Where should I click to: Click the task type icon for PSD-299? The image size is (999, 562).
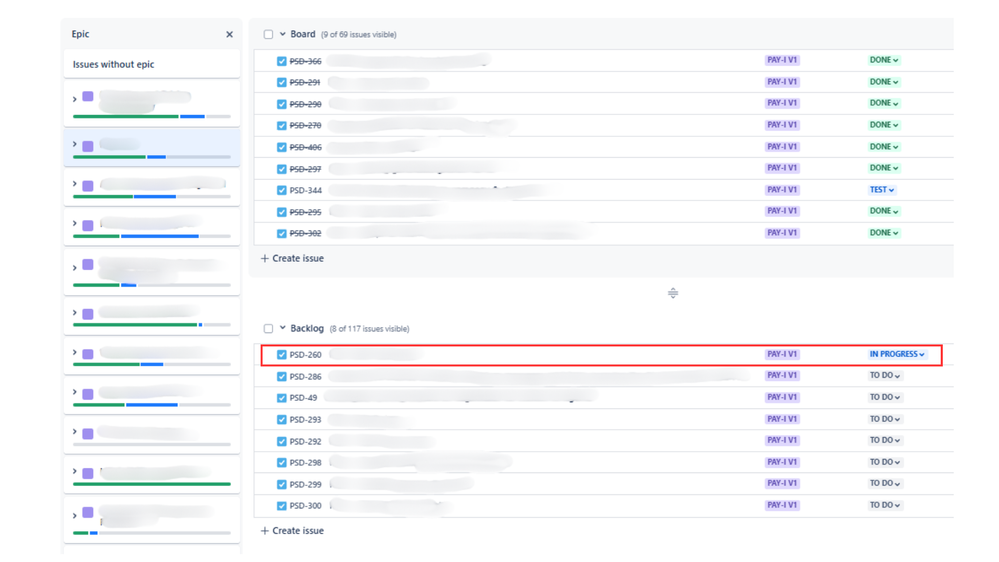[282, 484]
